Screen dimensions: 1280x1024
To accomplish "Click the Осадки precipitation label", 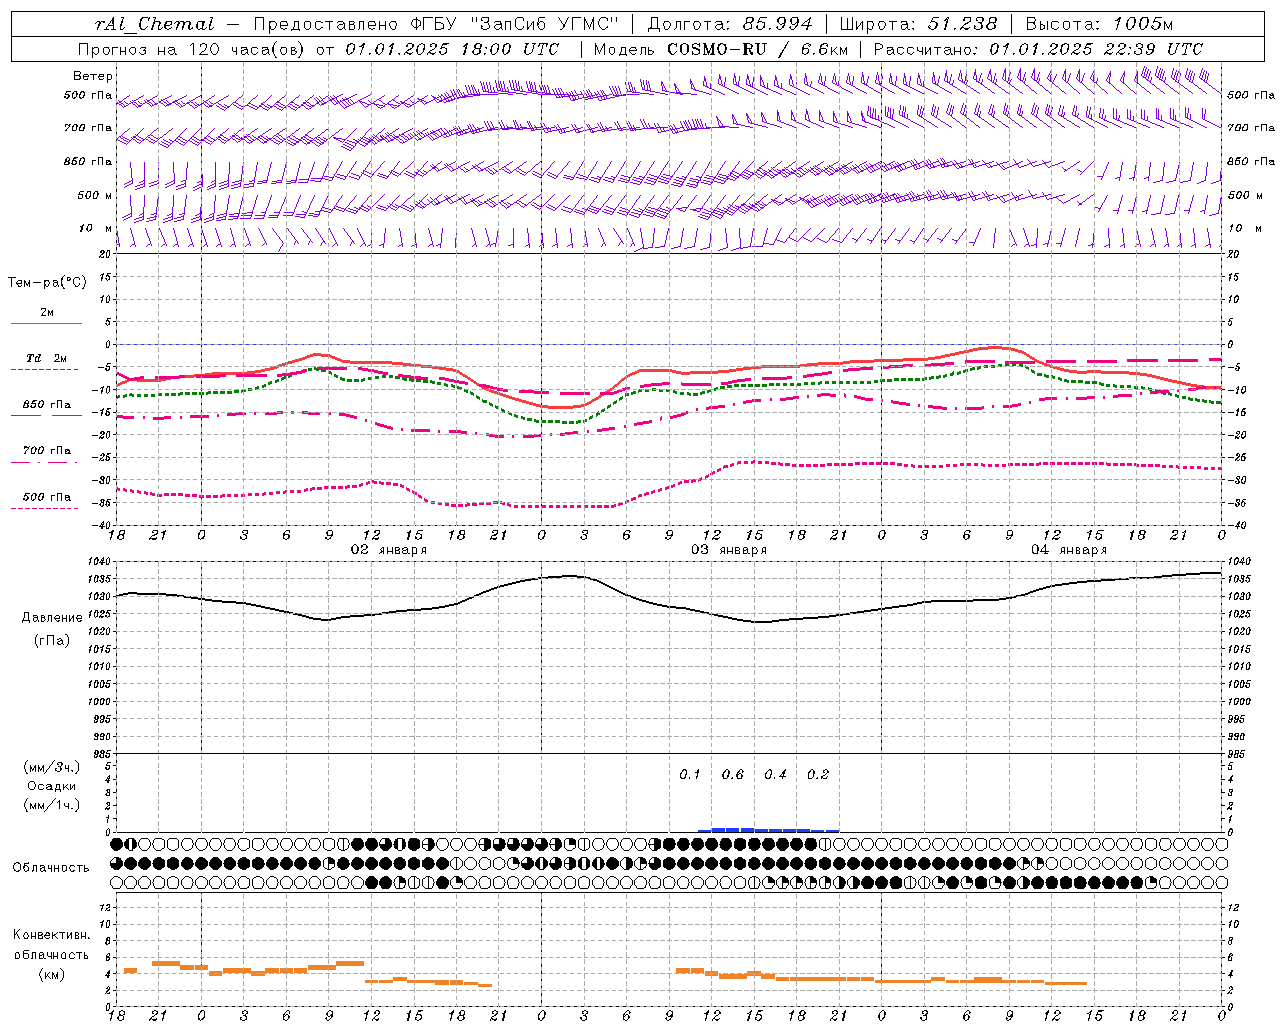I will 52,786.
